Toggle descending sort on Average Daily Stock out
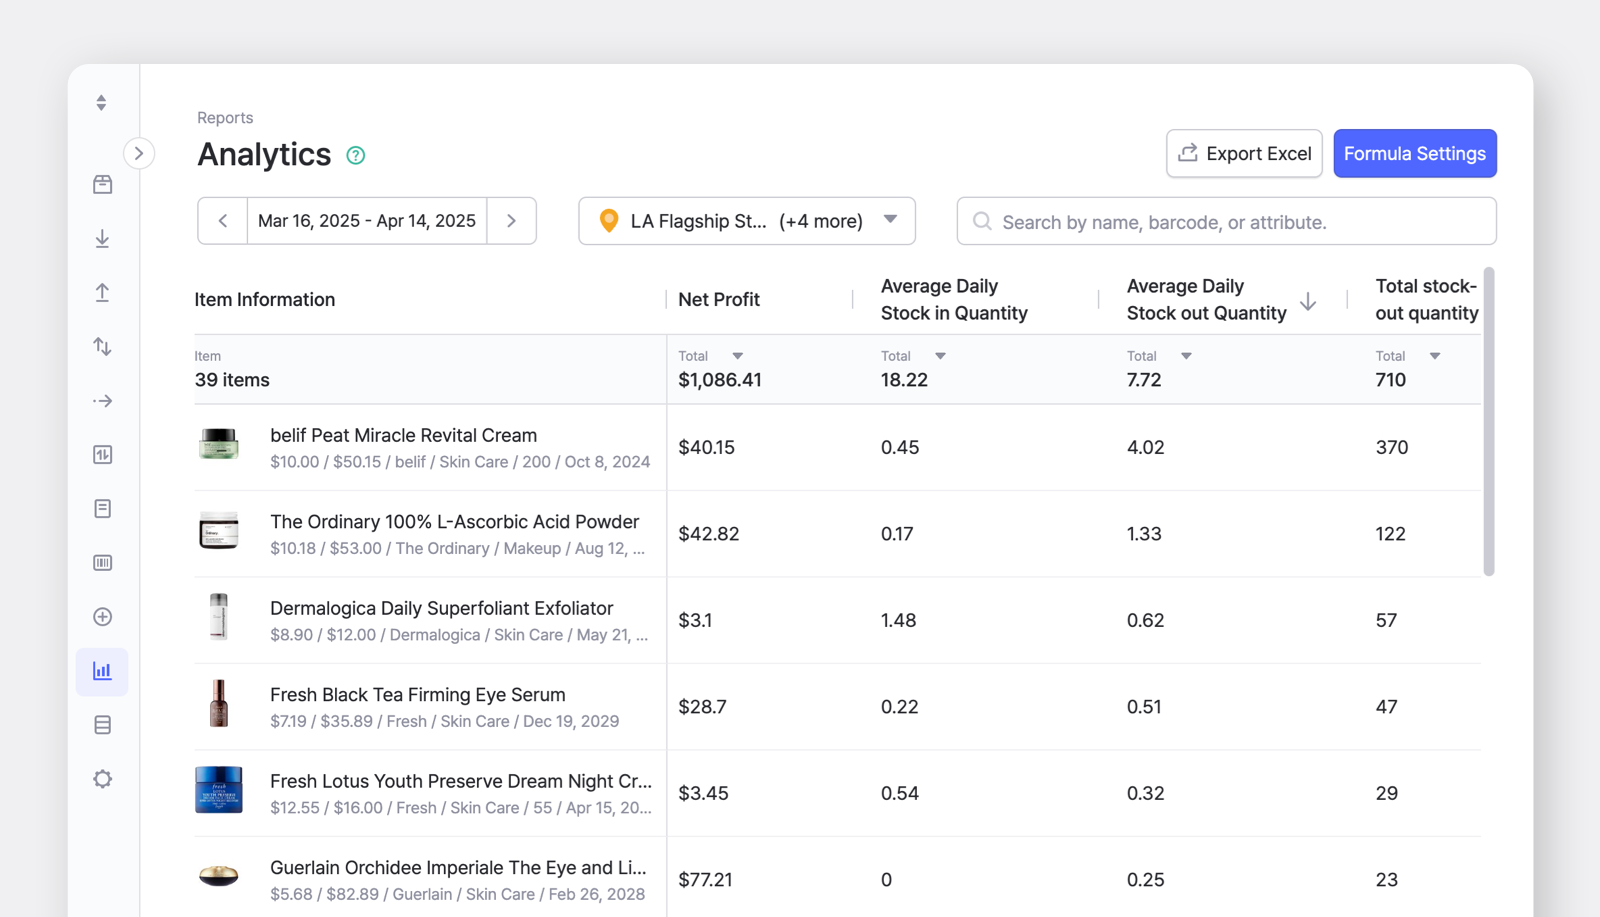This screenshot has height=917, width=1600. point(1308,303)
